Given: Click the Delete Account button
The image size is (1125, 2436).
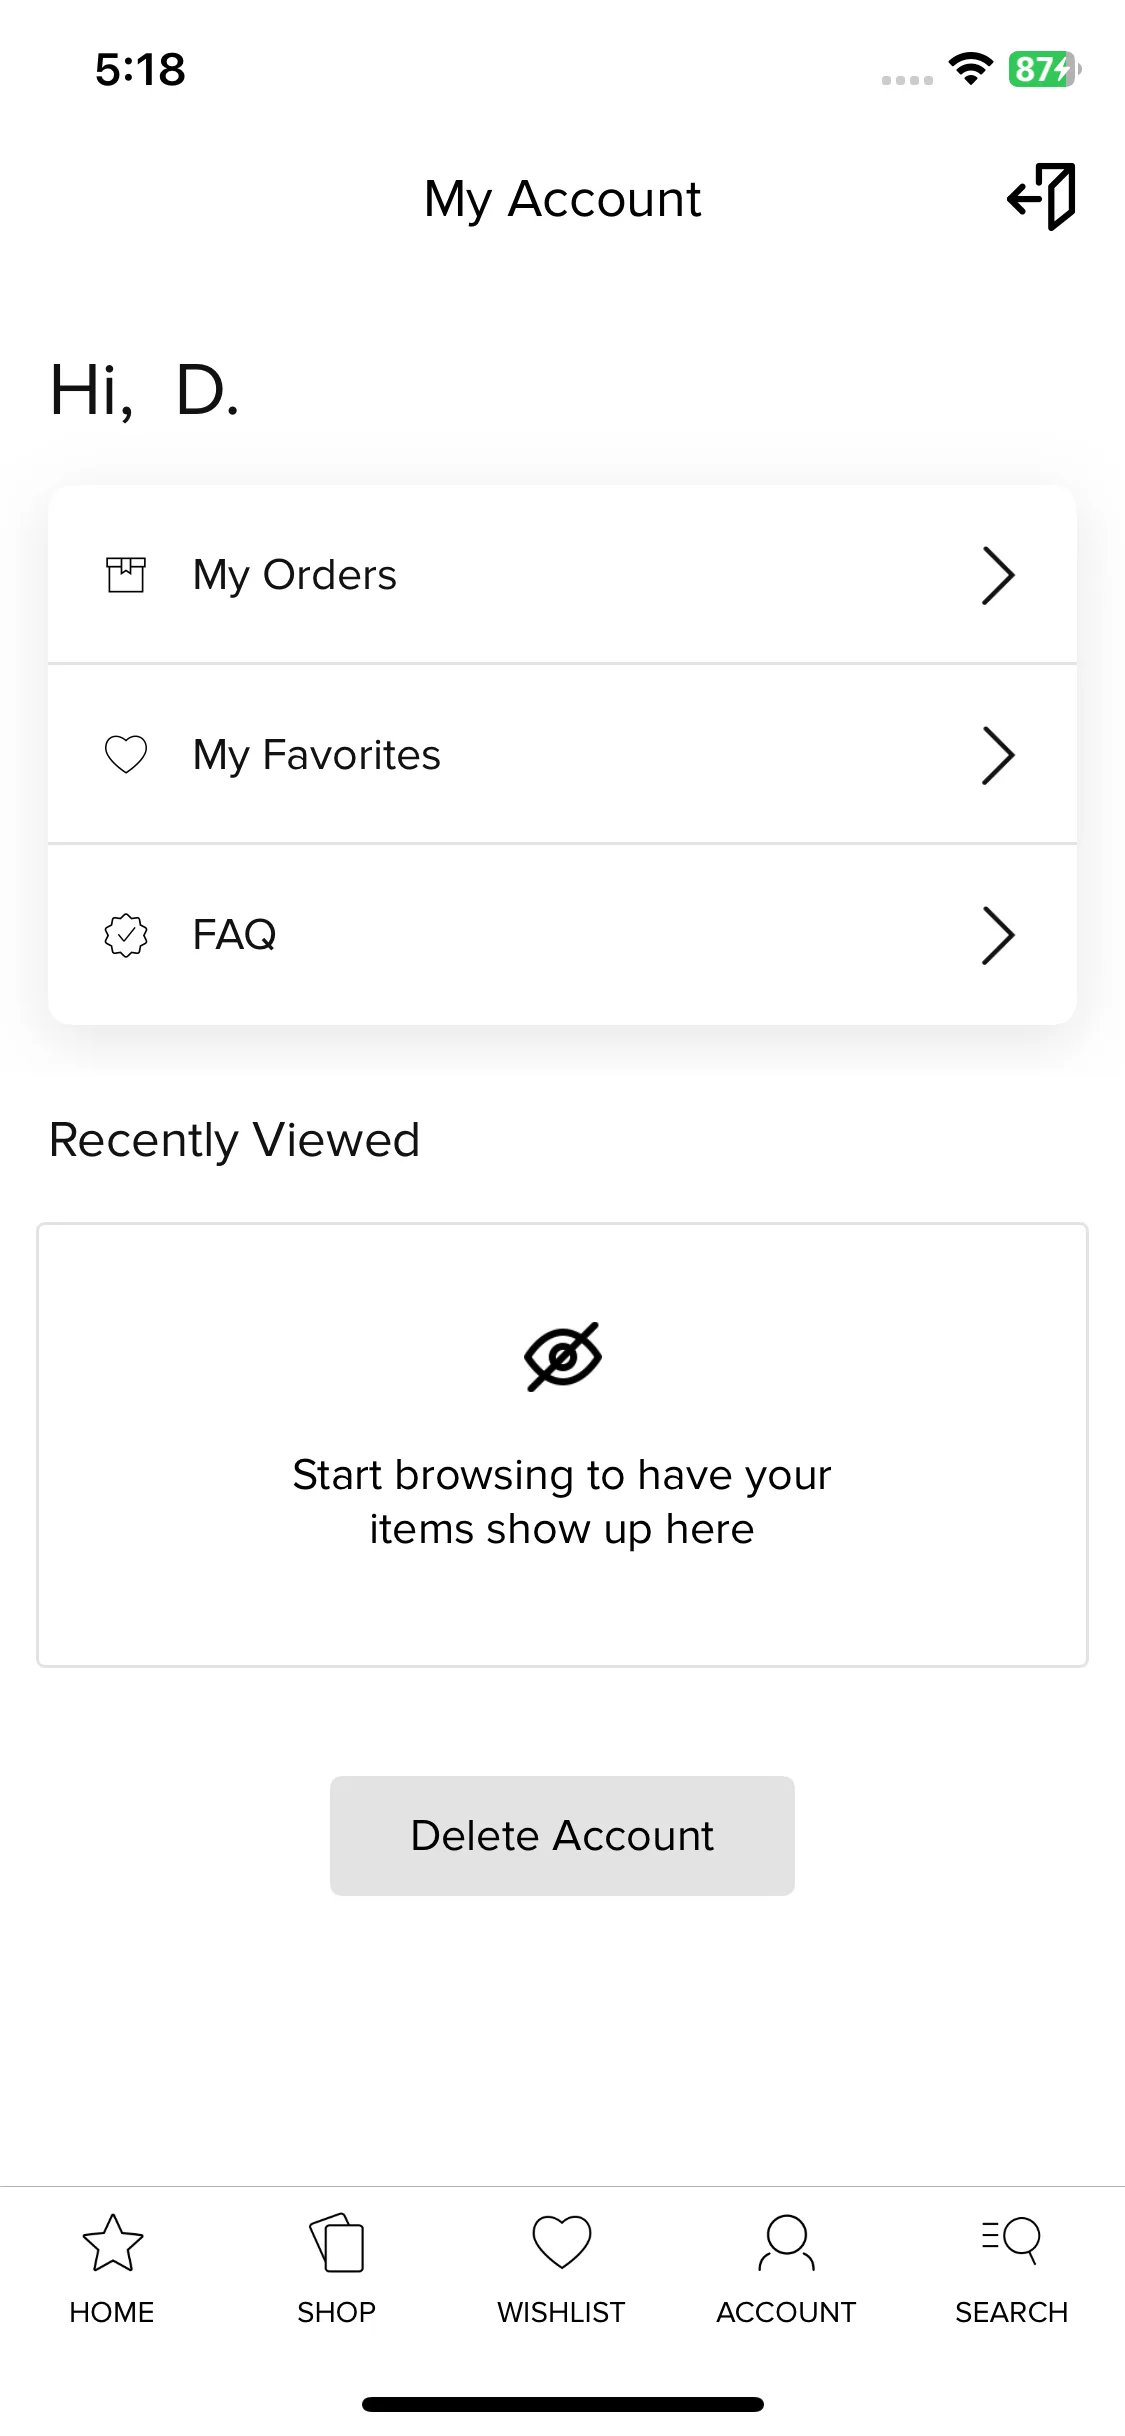Looking at the screenshot, I should tap(562, 1836).
